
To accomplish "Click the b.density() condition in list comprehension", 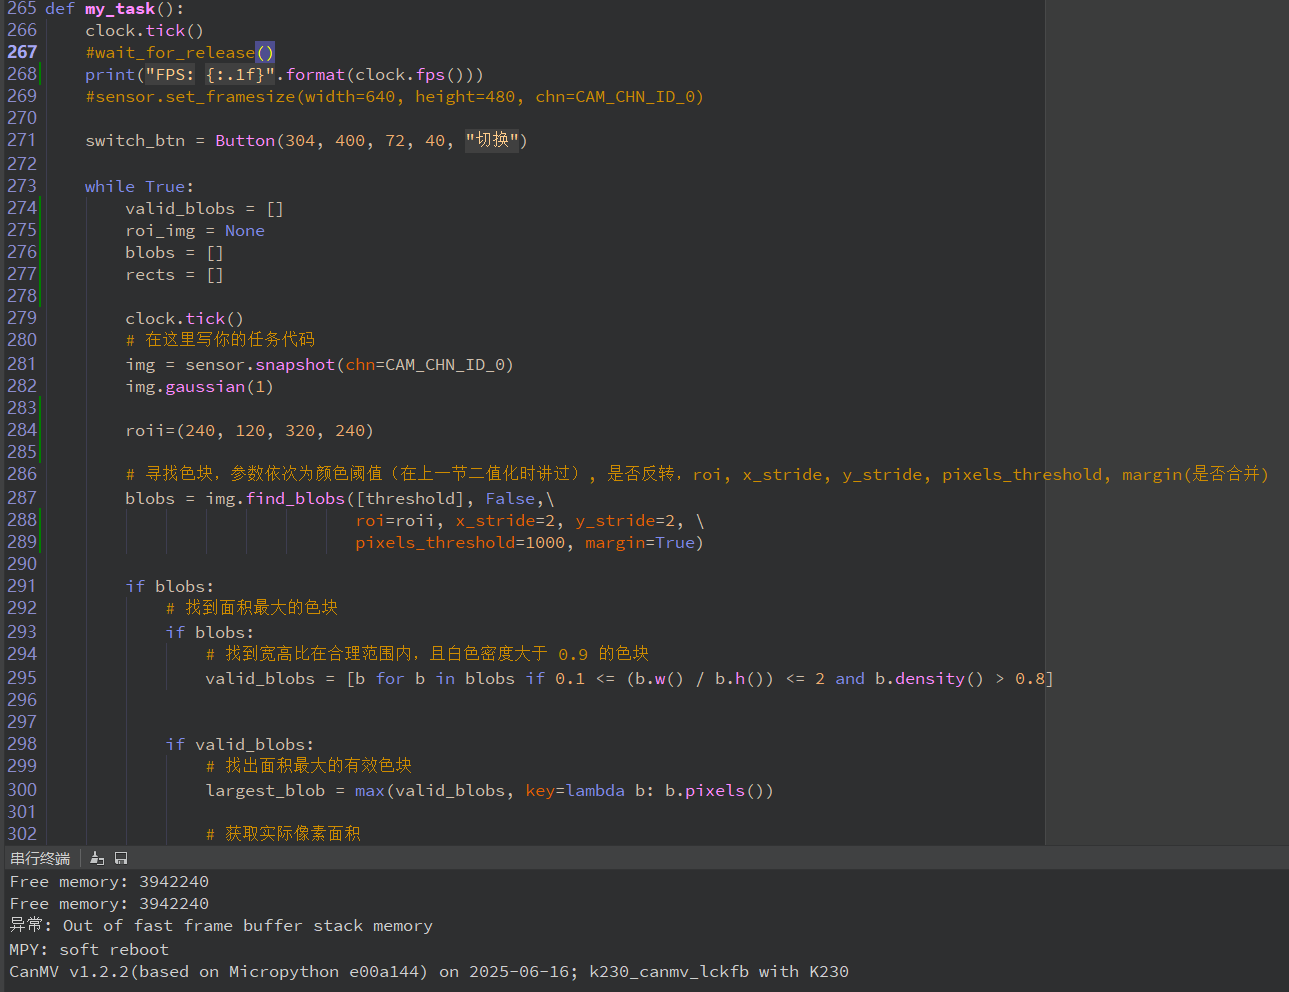I will click(930, 679).
